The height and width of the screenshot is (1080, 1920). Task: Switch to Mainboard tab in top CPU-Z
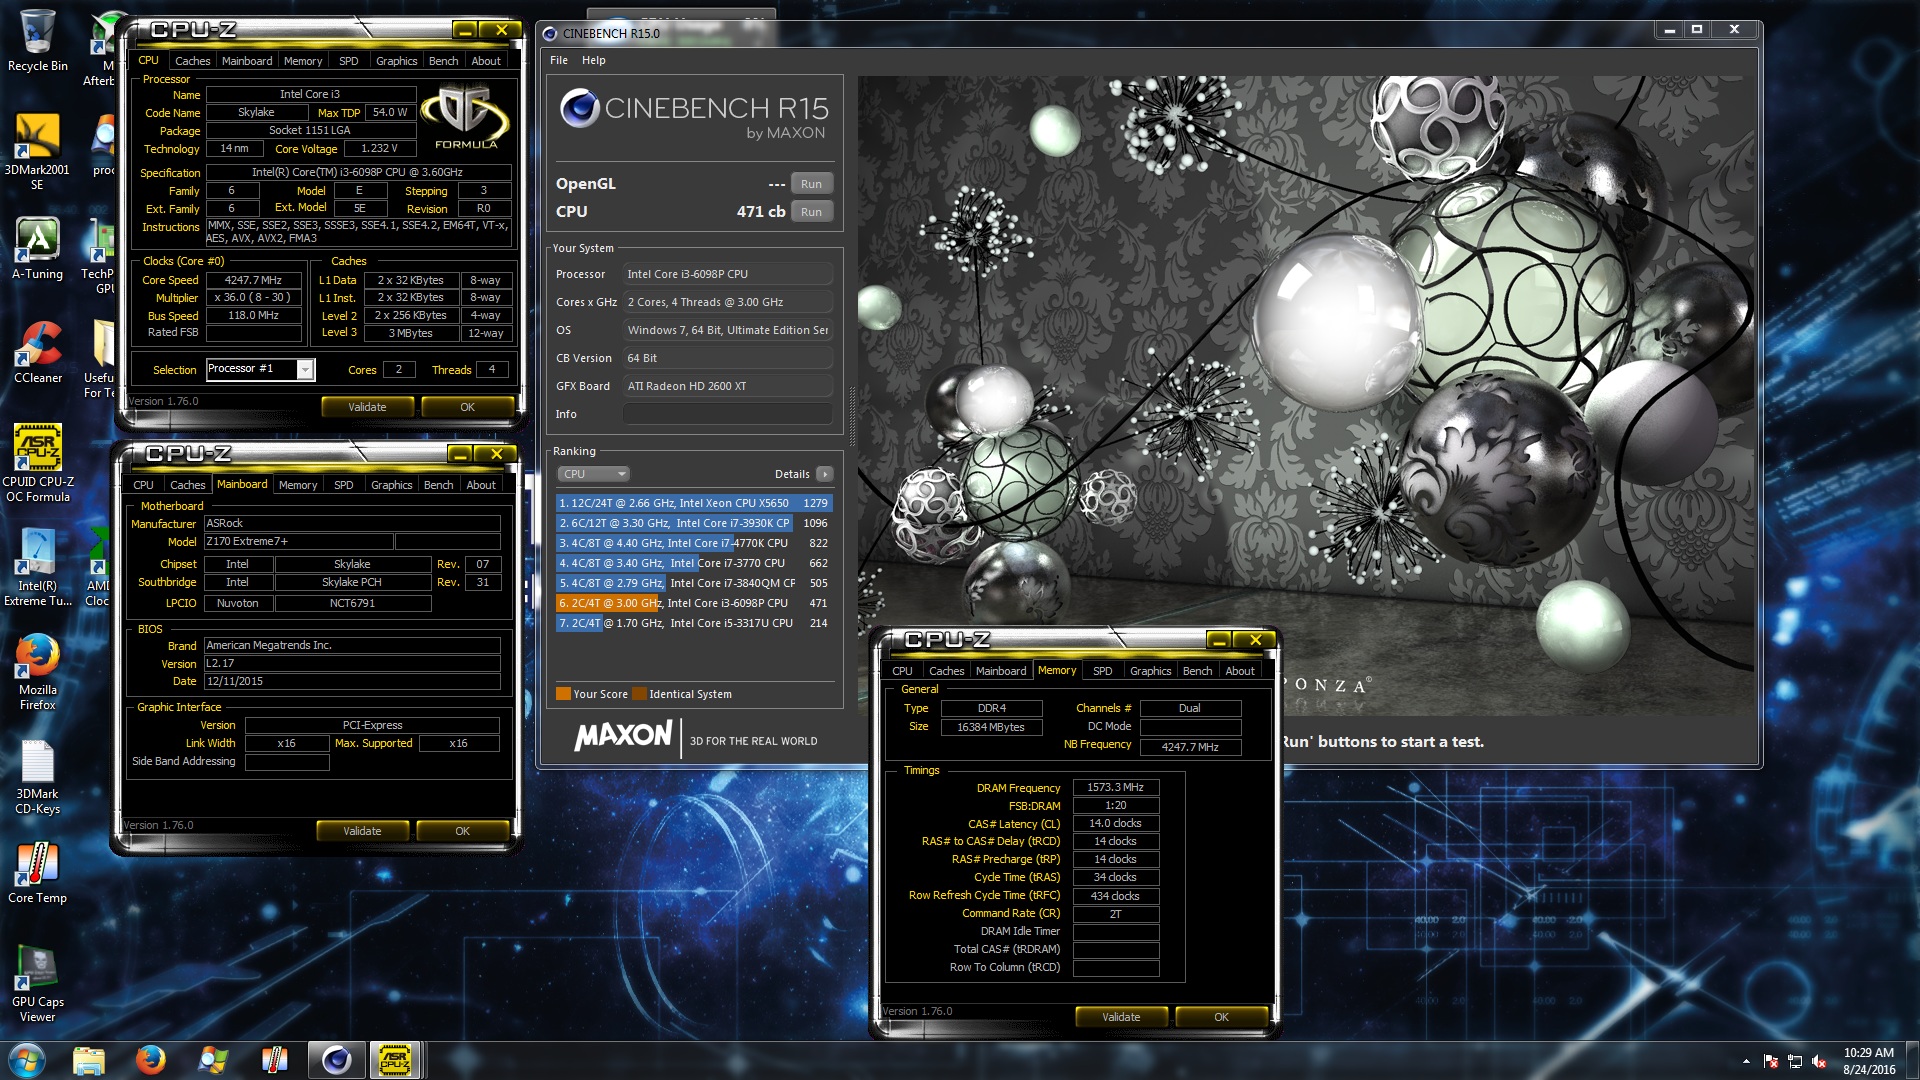click(247, 61)
